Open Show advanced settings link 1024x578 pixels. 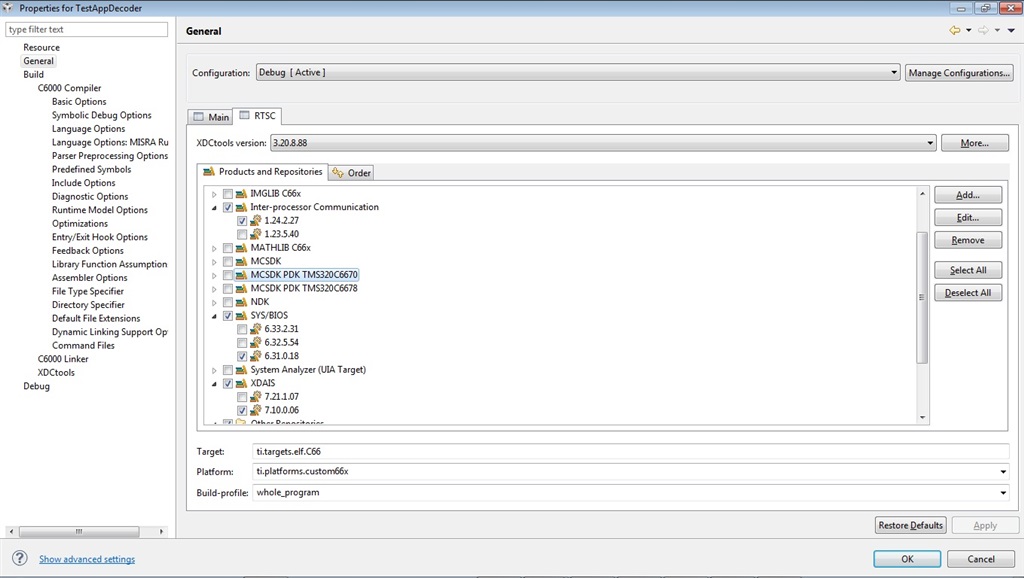(x=87, y=559)
